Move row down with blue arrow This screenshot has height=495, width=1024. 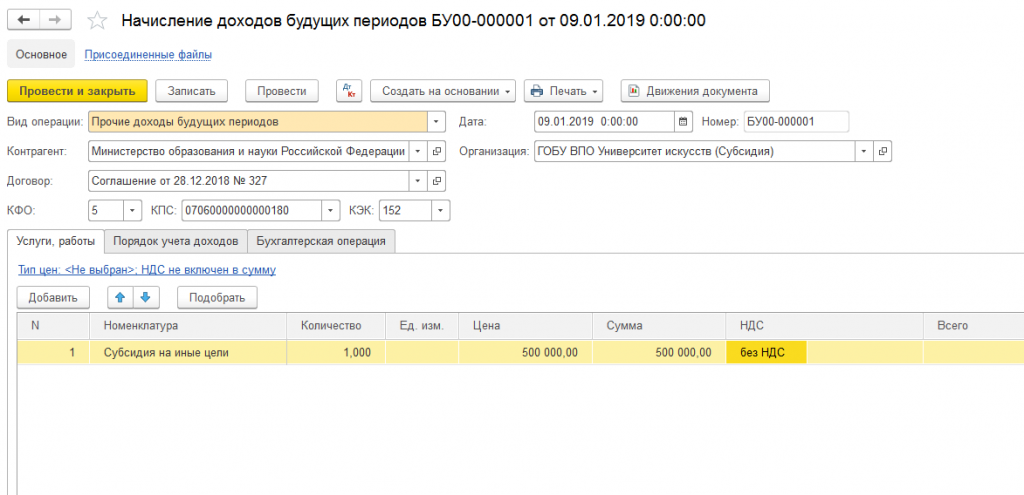tap(144, 297)
